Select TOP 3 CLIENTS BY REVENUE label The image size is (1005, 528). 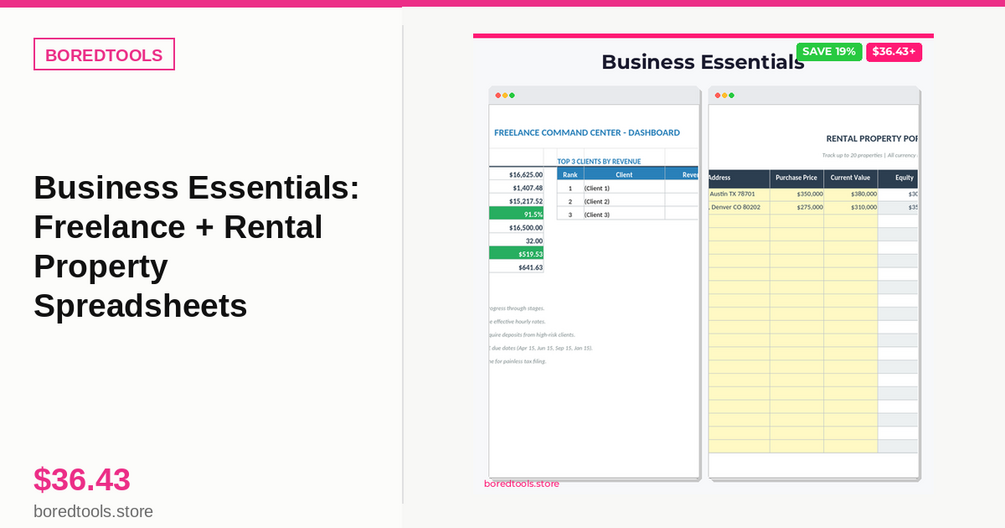point(599,161)
